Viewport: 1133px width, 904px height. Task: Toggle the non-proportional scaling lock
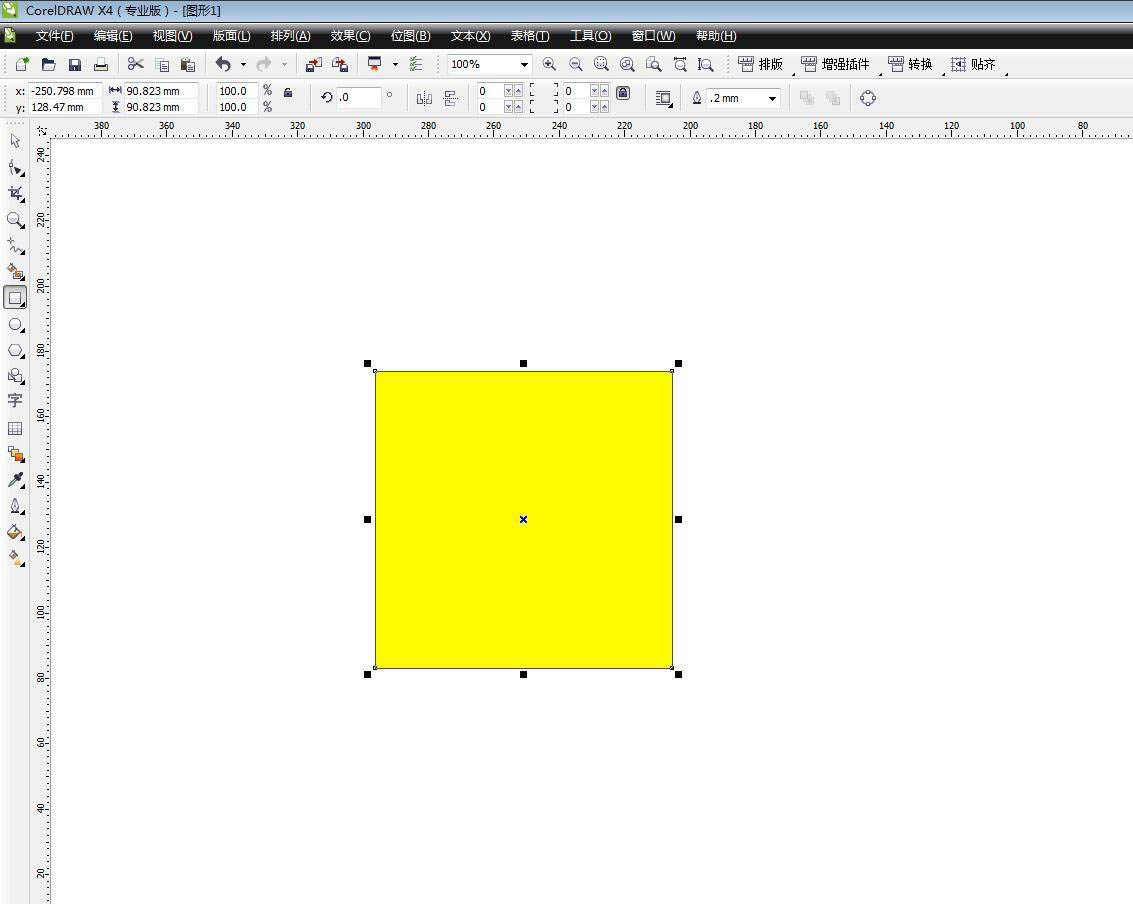click(288, 92)
